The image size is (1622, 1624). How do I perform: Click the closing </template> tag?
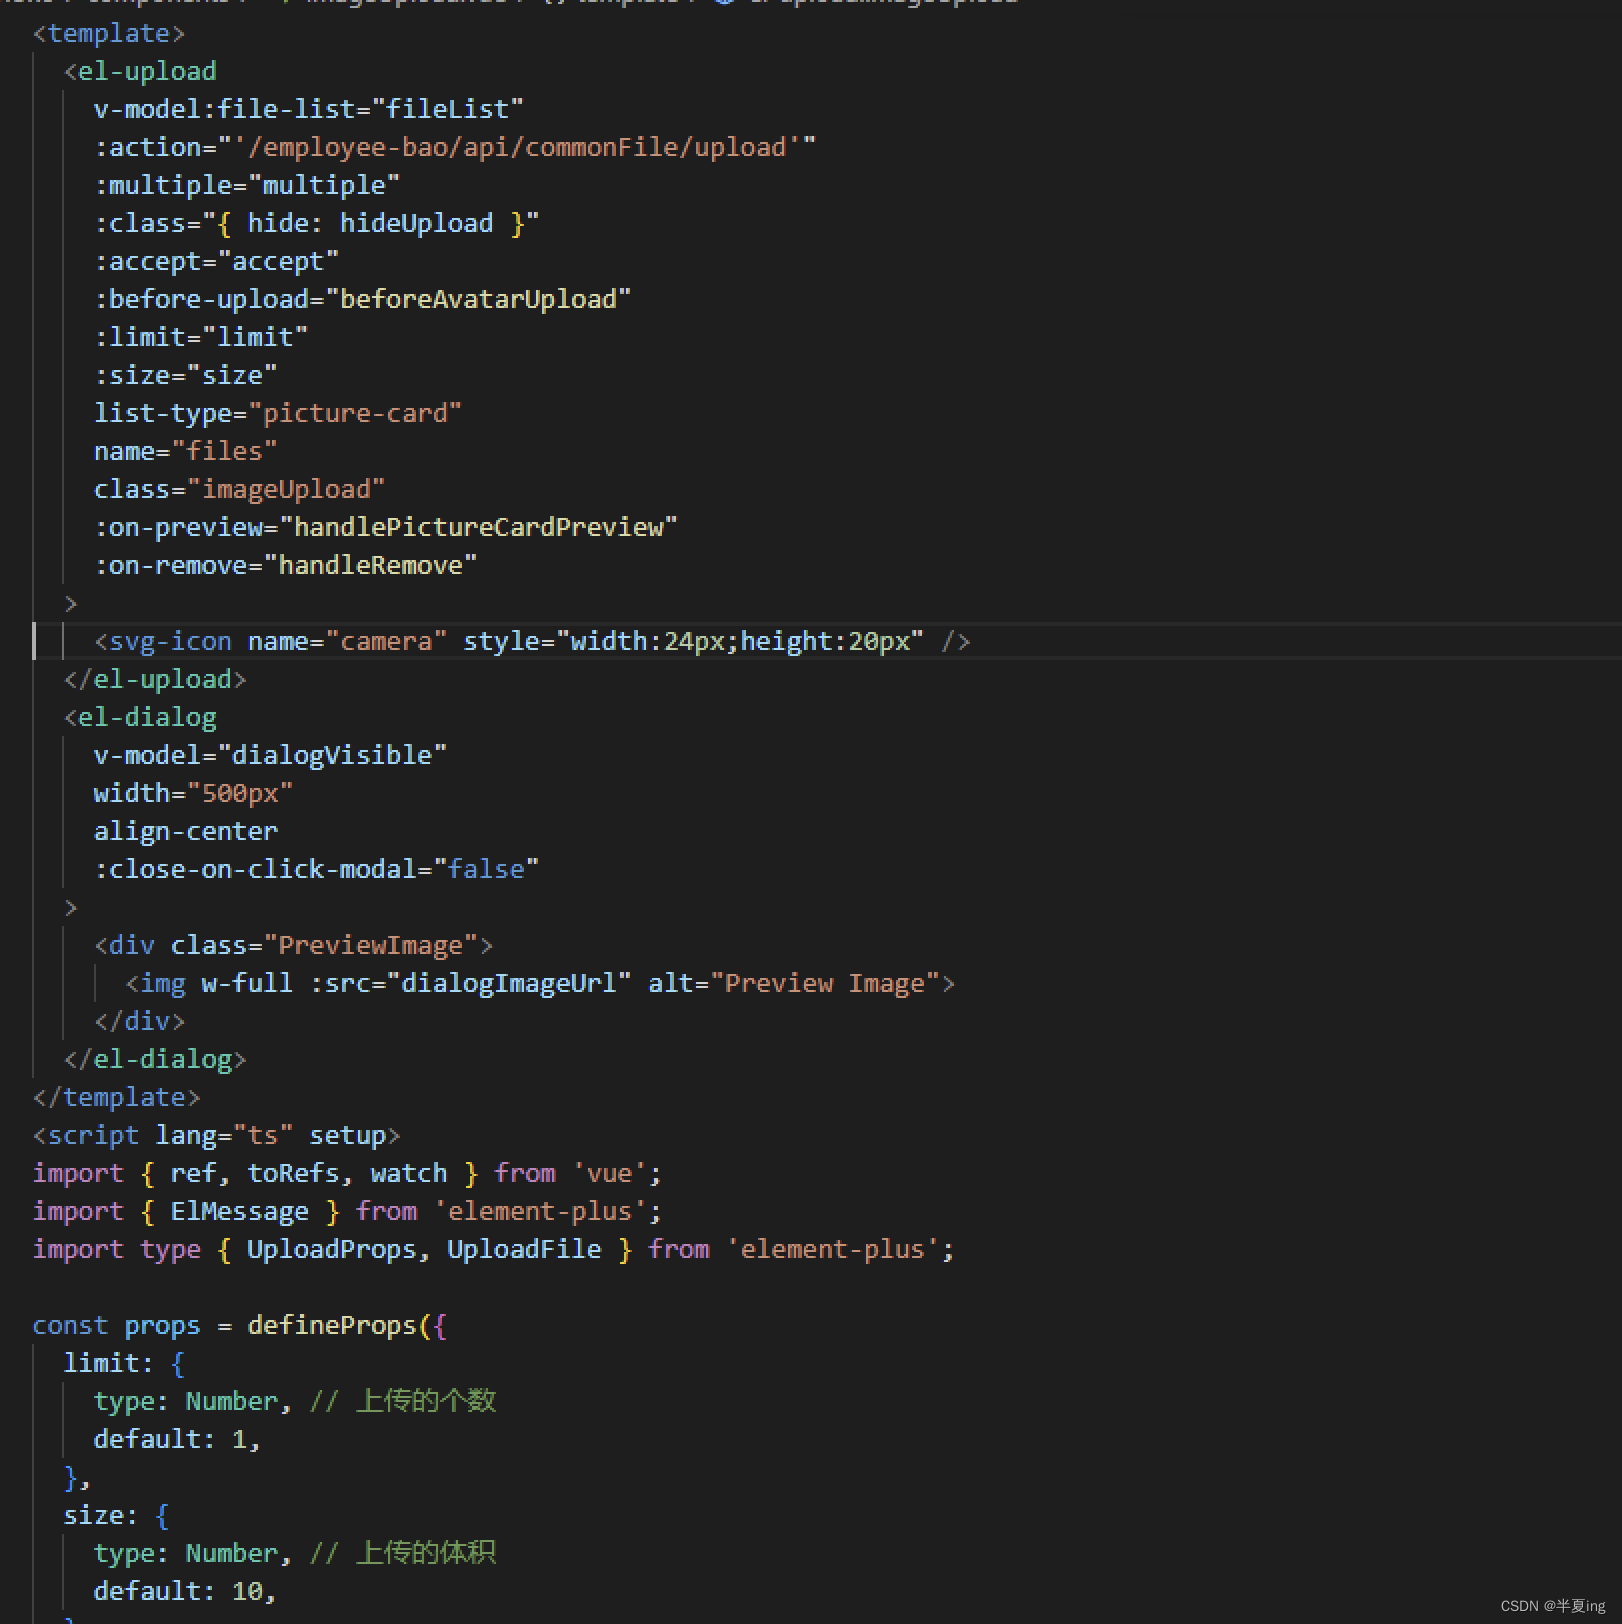pos(117,1097)
